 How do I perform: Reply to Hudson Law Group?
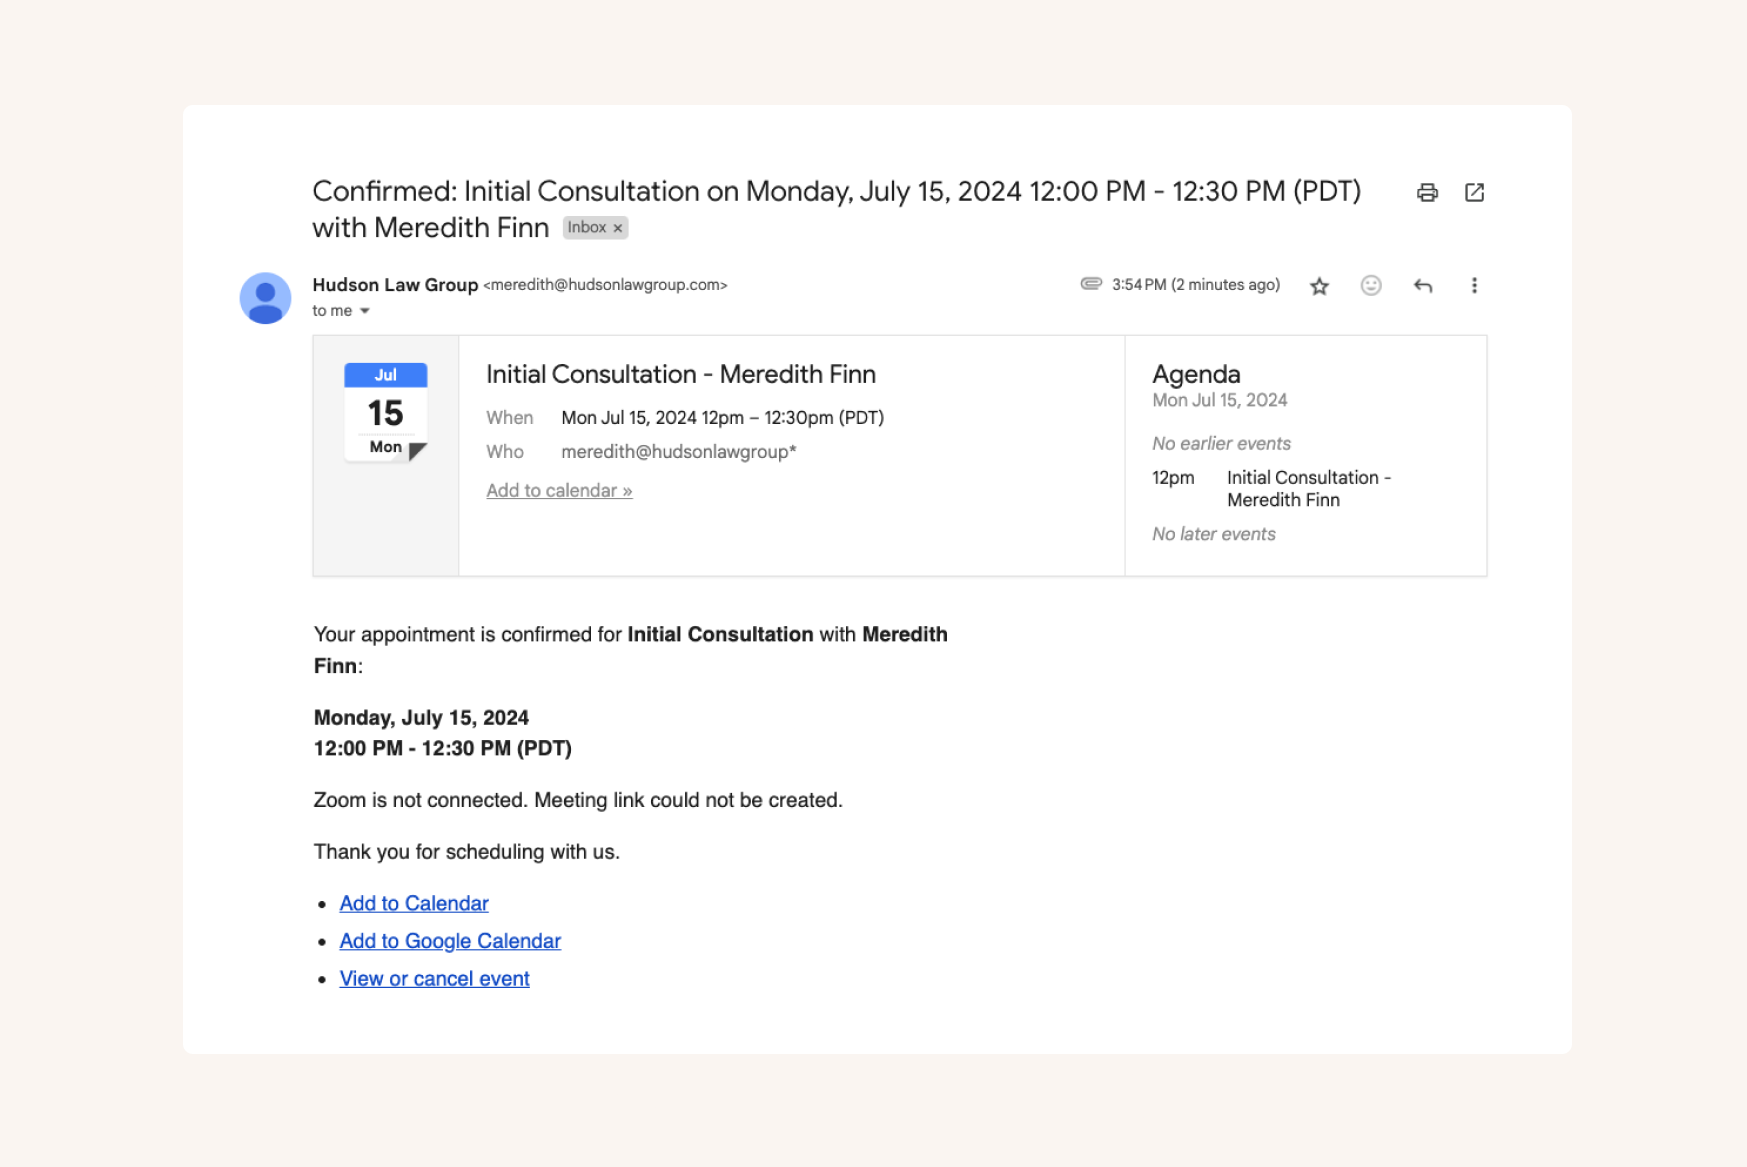pos(1423,285)
